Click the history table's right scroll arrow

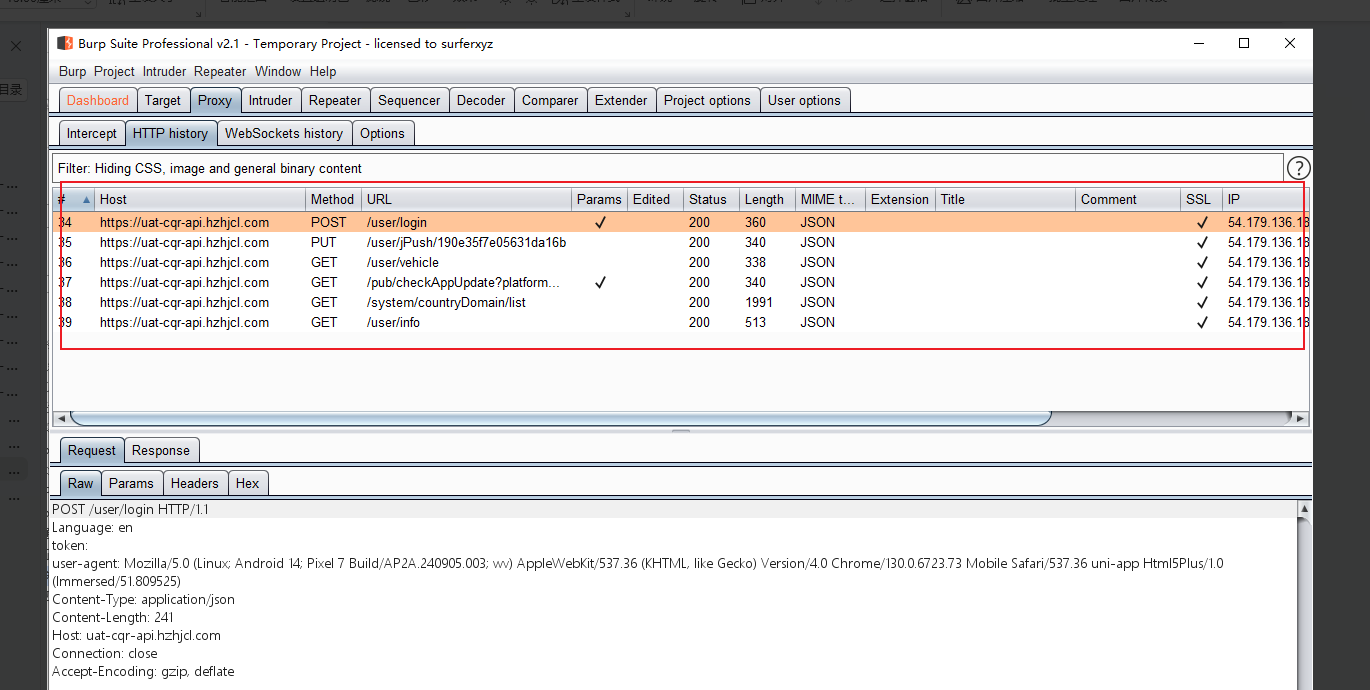click(1302, 418)
